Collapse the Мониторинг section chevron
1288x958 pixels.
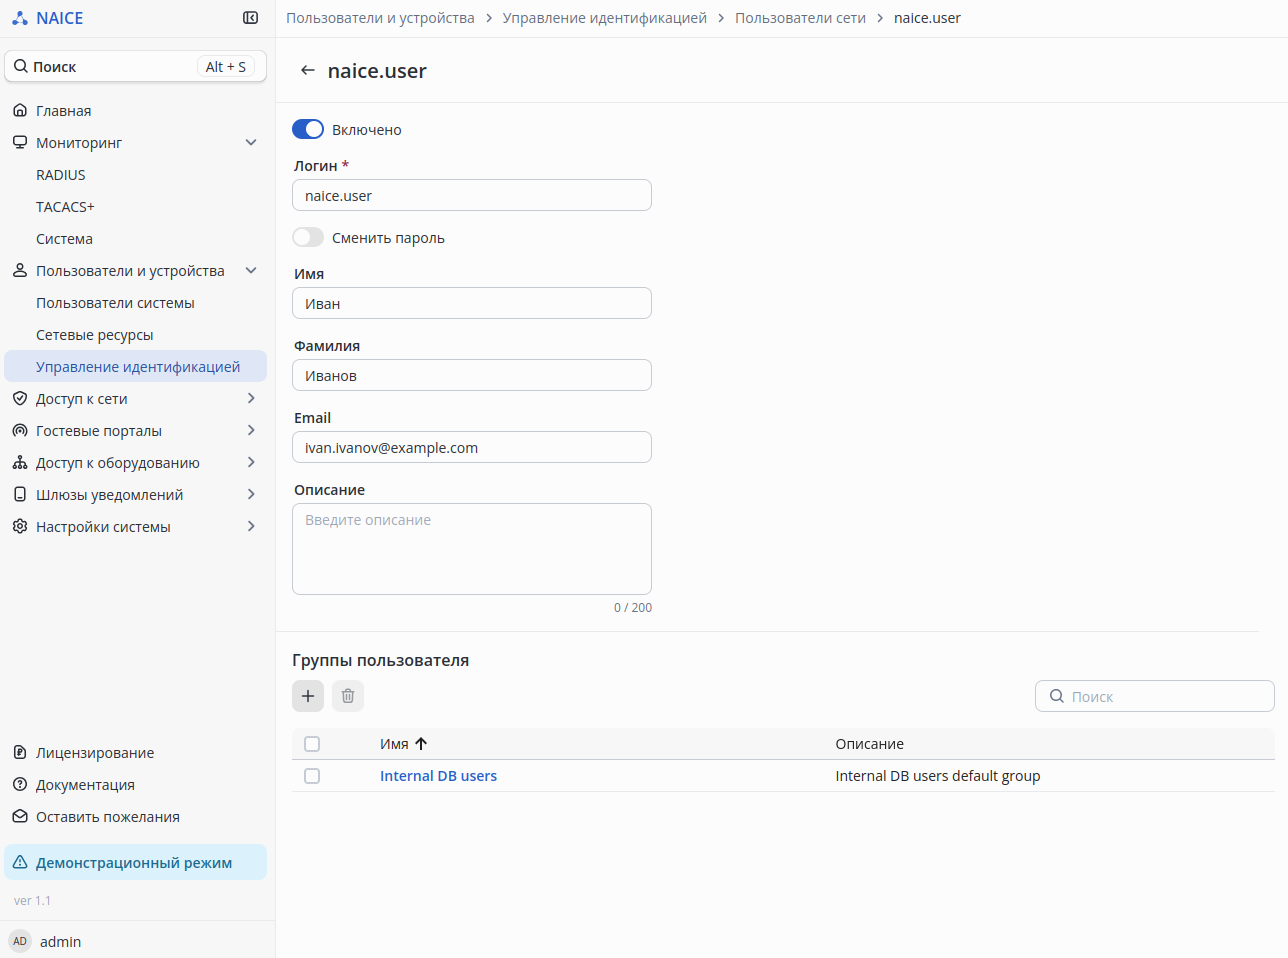click(251, 143)
